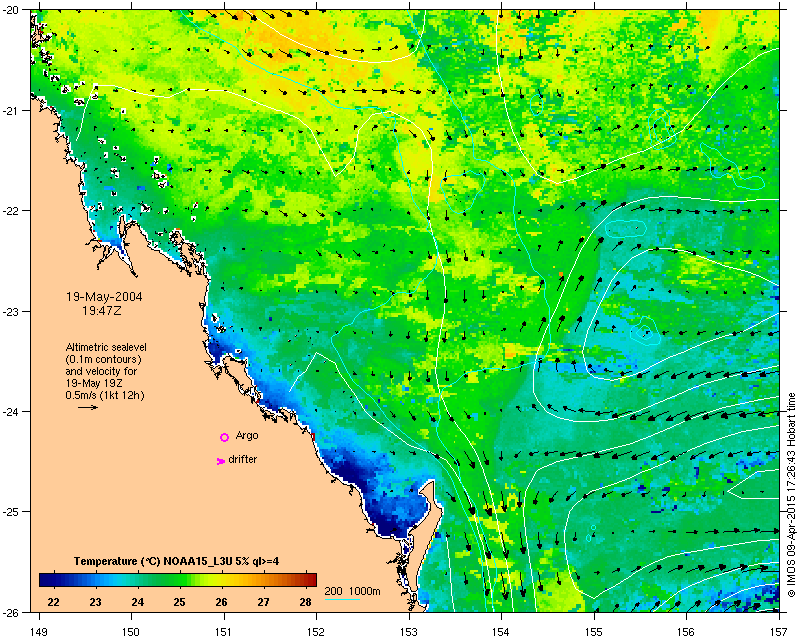Click the '-26' latitude axis label

(10, 612)
